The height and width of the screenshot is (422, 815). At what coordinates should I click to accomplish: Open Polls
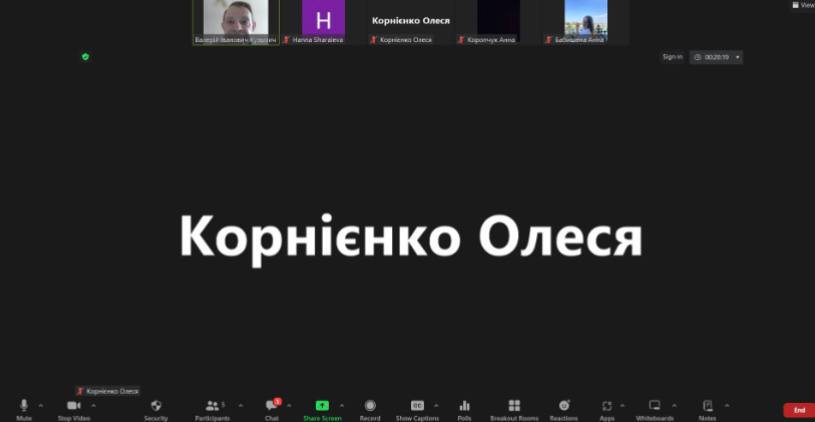465,410
